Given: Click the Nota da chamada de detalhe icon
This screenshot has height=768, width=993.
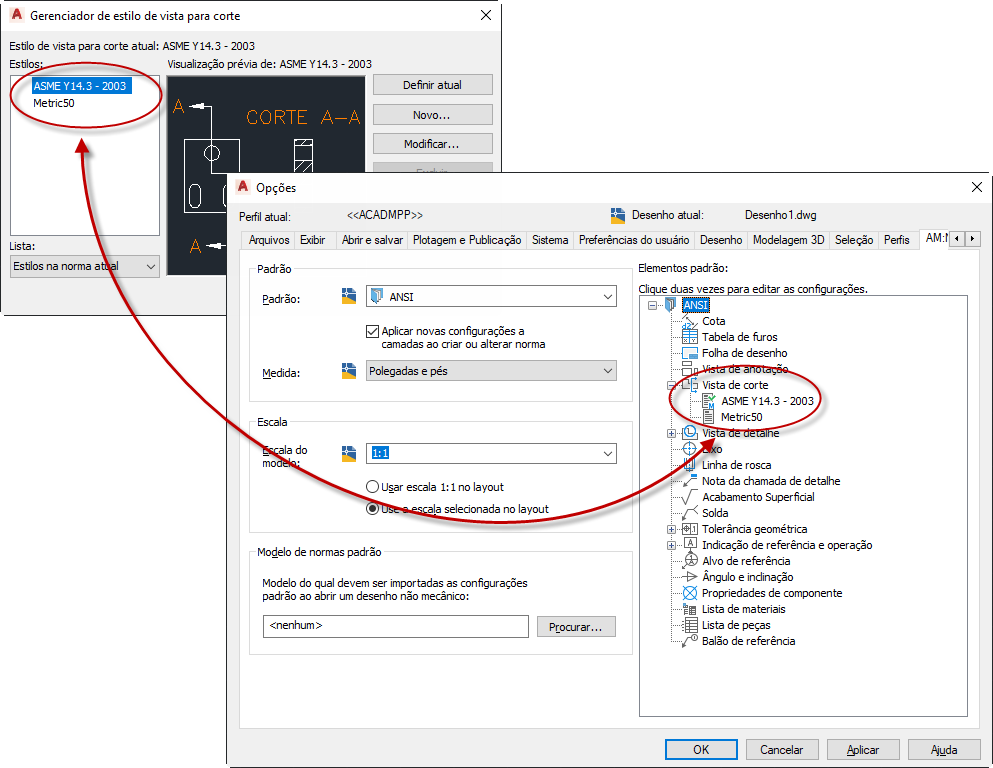Looking at the screenshot, I should (689, 481).
